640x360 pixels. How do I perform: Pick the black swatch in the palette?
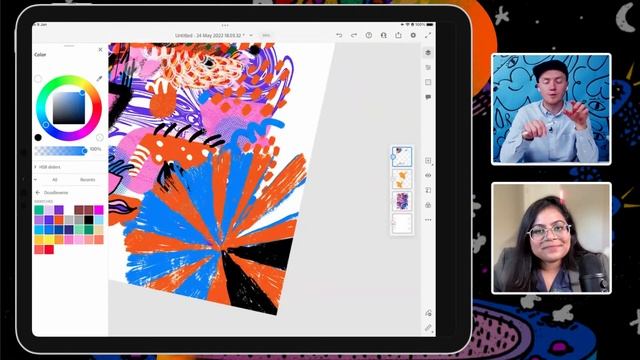pyautogui.click(x=89, y=220)
